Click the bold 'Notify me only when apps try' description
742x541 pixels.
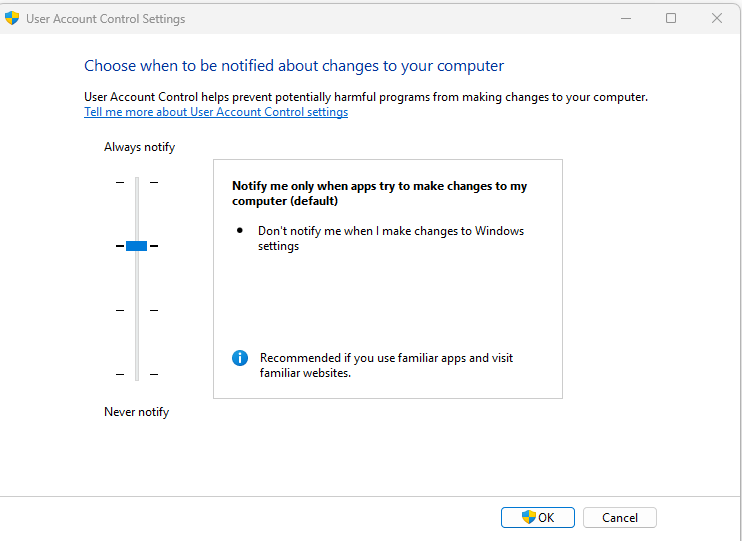click(380, 193)
